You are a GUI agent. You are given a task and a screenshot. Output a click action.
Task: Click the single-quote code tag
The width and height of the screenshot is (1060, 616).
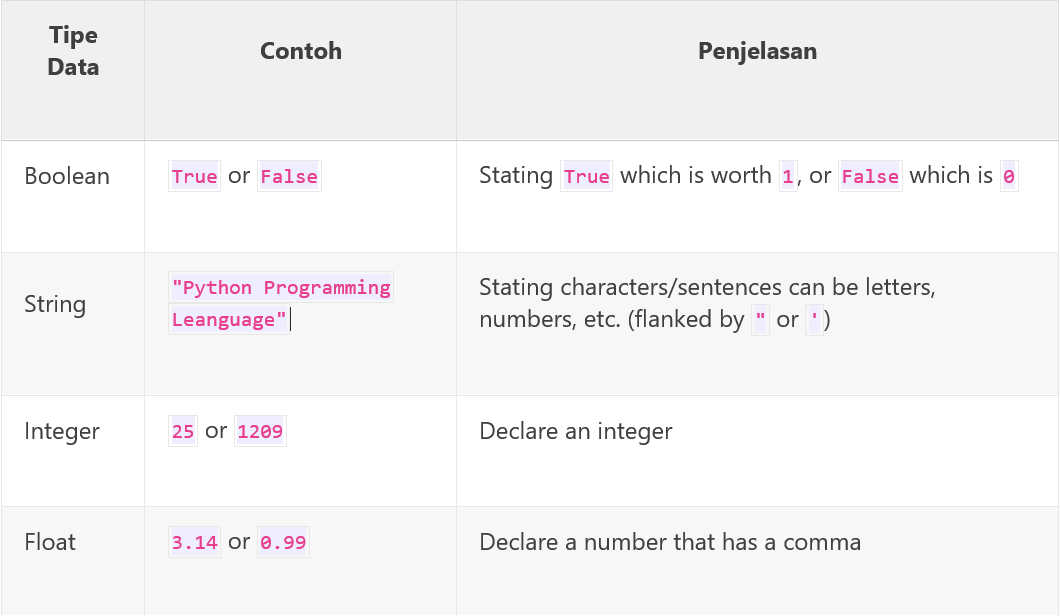point(815,319)
